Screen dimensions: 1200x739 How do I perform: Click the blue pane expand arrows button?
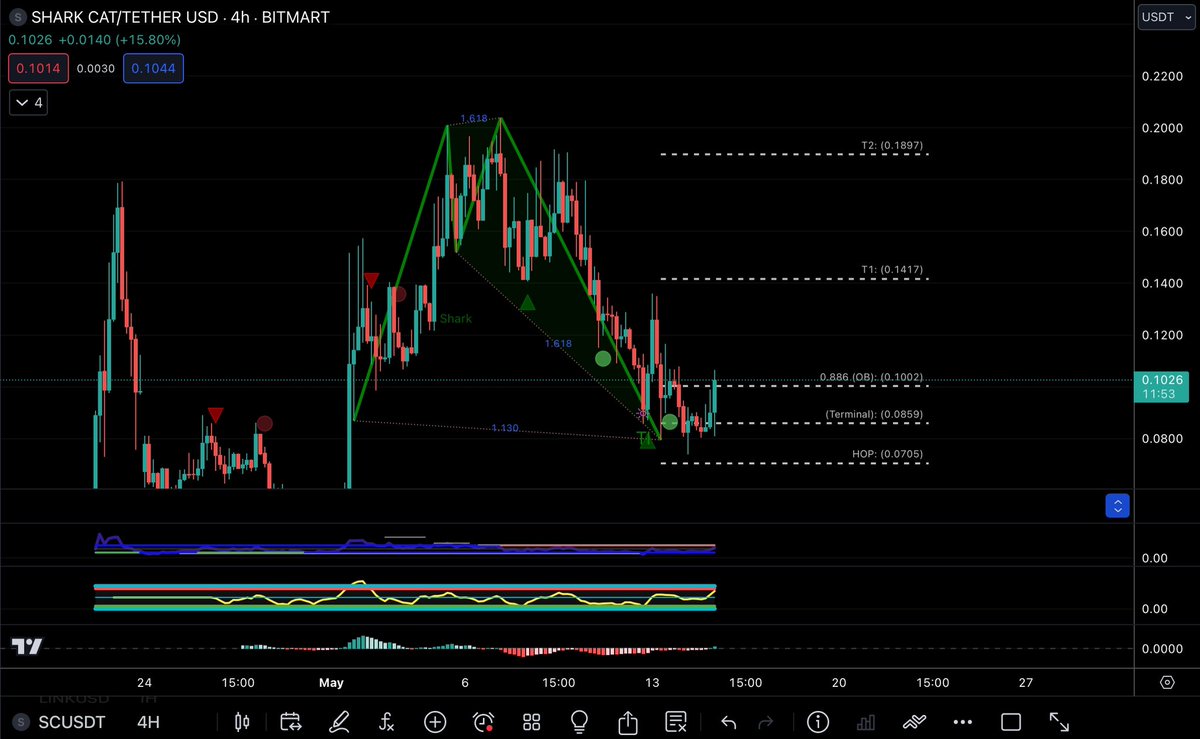pyautogui.click(x=1118, y=506)
